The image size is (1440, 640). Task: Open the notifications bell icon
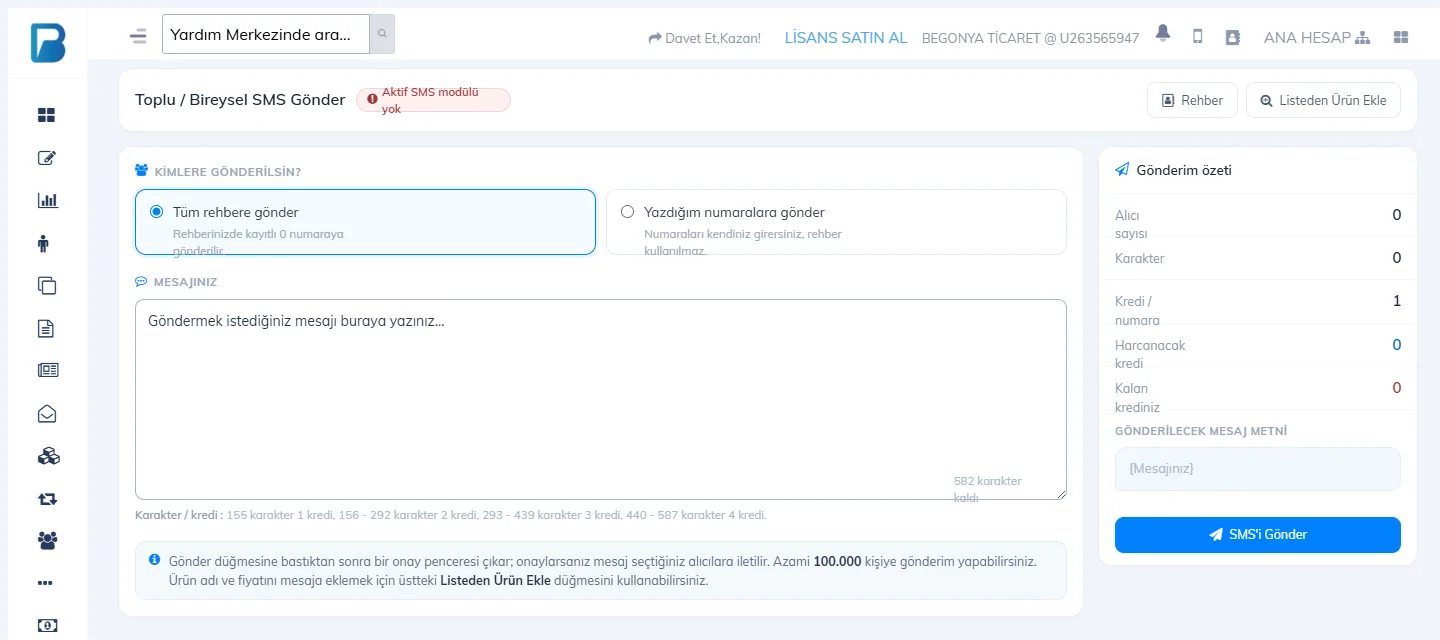[1162, 34]
